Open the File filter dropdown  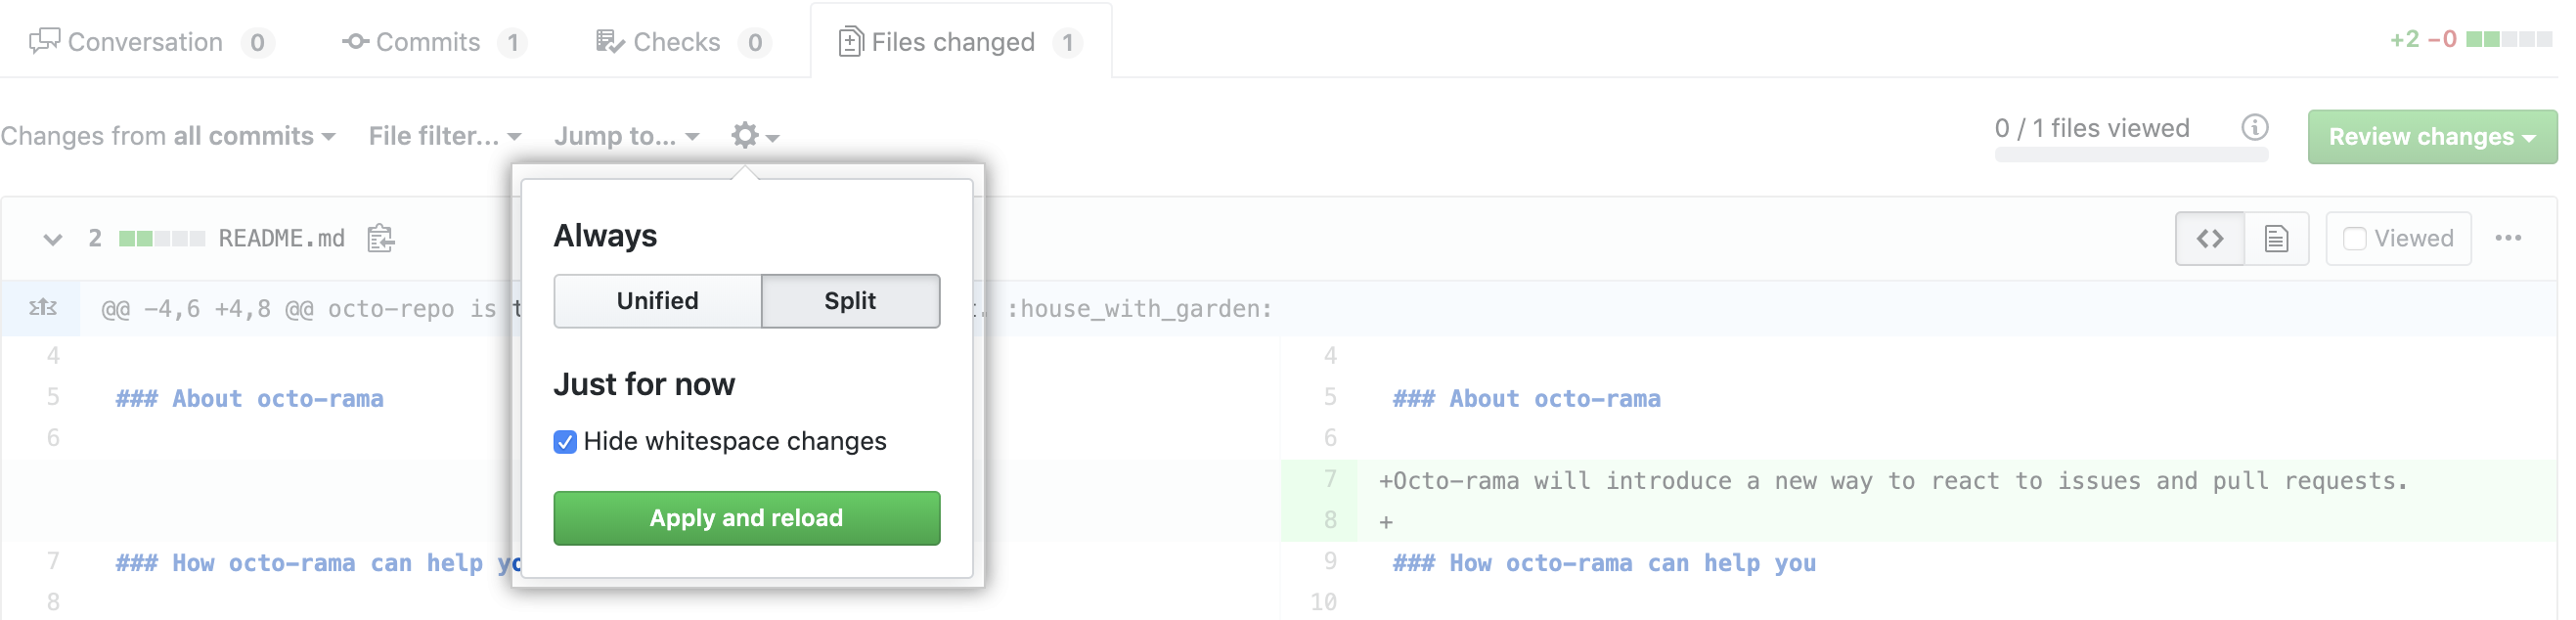coord(444,136)
